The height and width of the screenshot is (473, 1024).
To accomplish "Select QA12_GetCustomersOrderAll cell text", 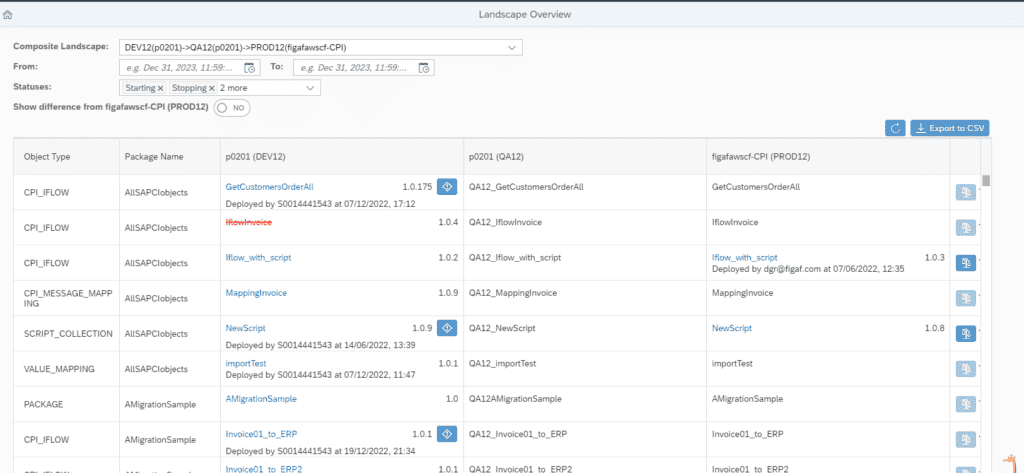I will (x=526, y=187).
